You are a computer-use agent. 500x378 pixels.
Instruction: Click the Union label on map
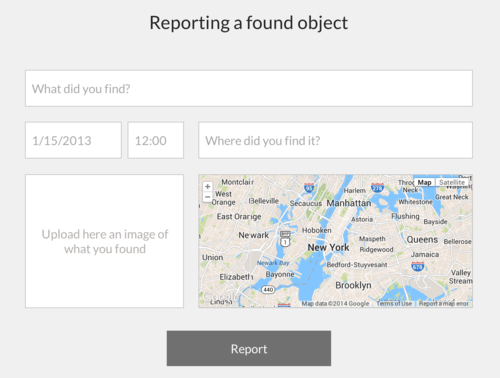click(212, 257)
